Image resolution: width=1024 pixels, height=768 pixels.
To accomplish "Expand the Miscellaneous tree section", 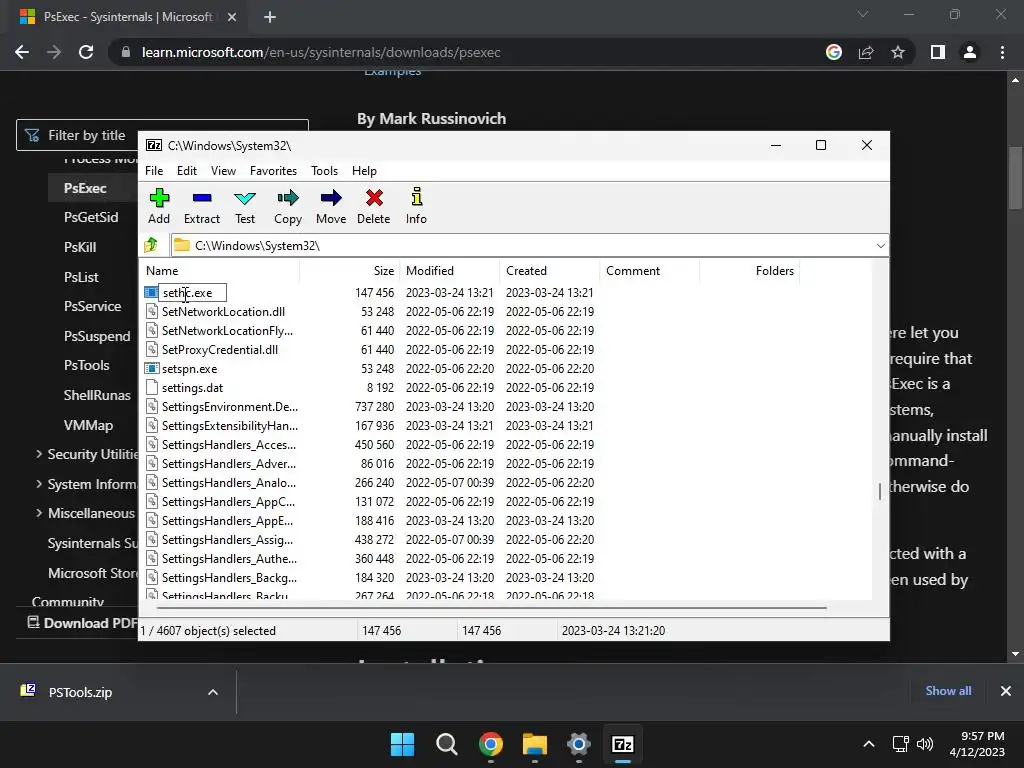I will (39, 513).
